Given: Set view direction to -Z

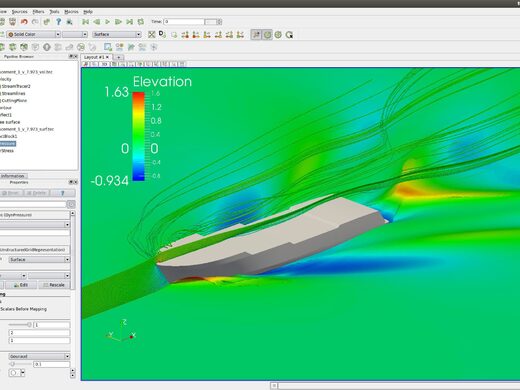Looking at the screenshot, I should (240, 35).
